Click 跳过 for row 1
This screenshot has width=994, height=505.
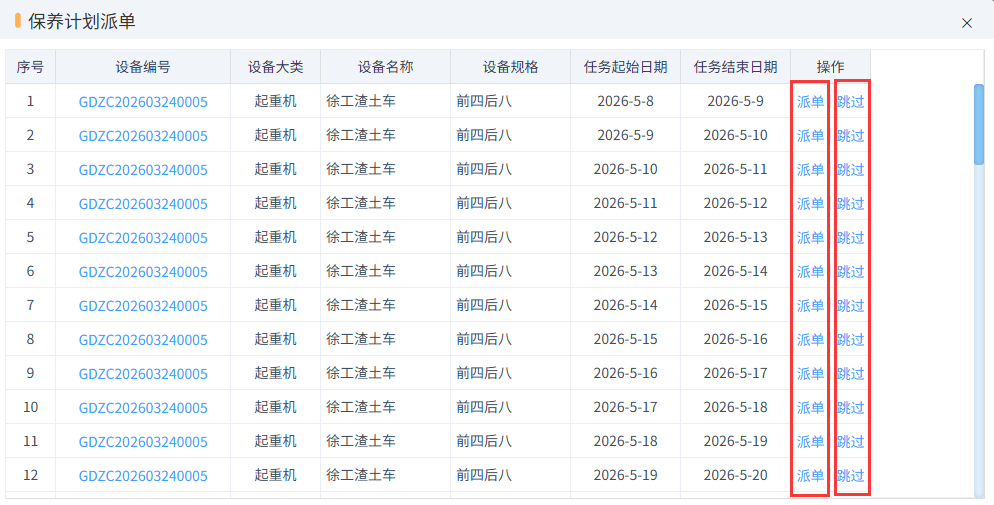click(x=851, y=101)
